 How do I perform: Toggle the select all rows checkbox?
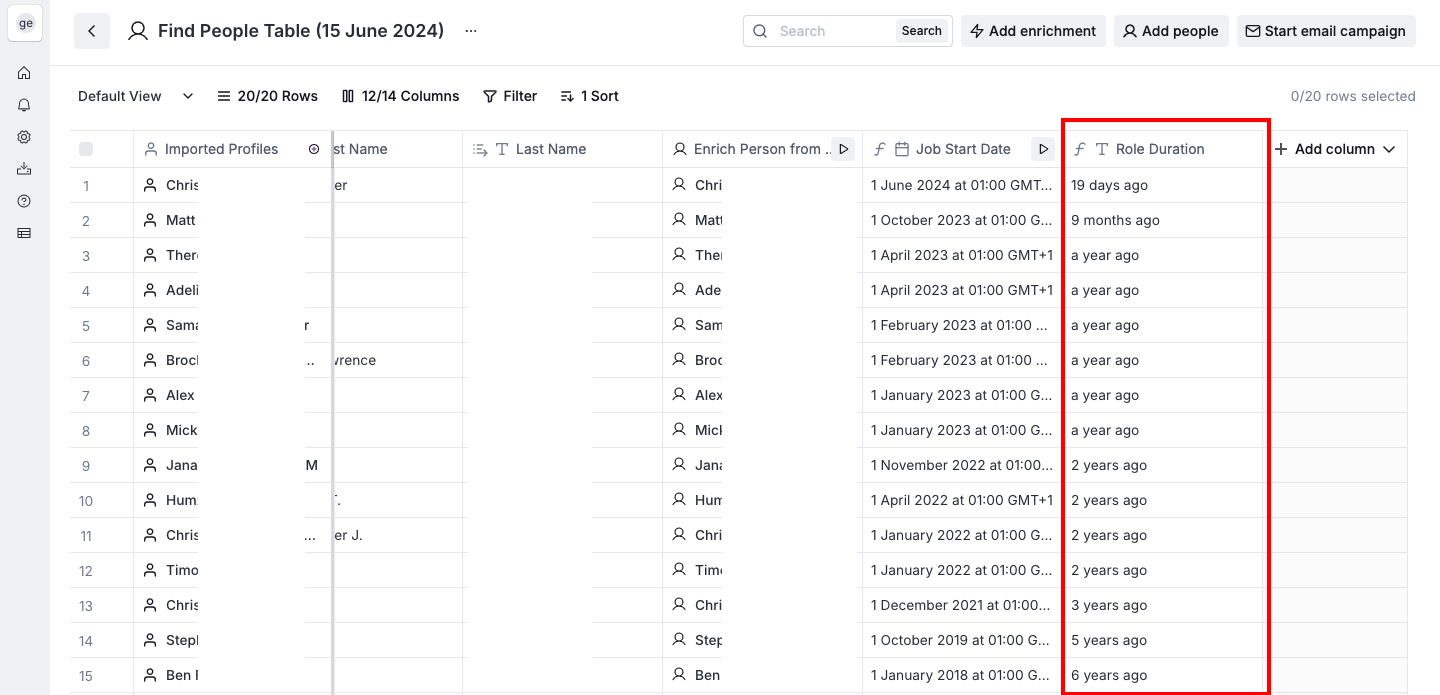[86, 149]
